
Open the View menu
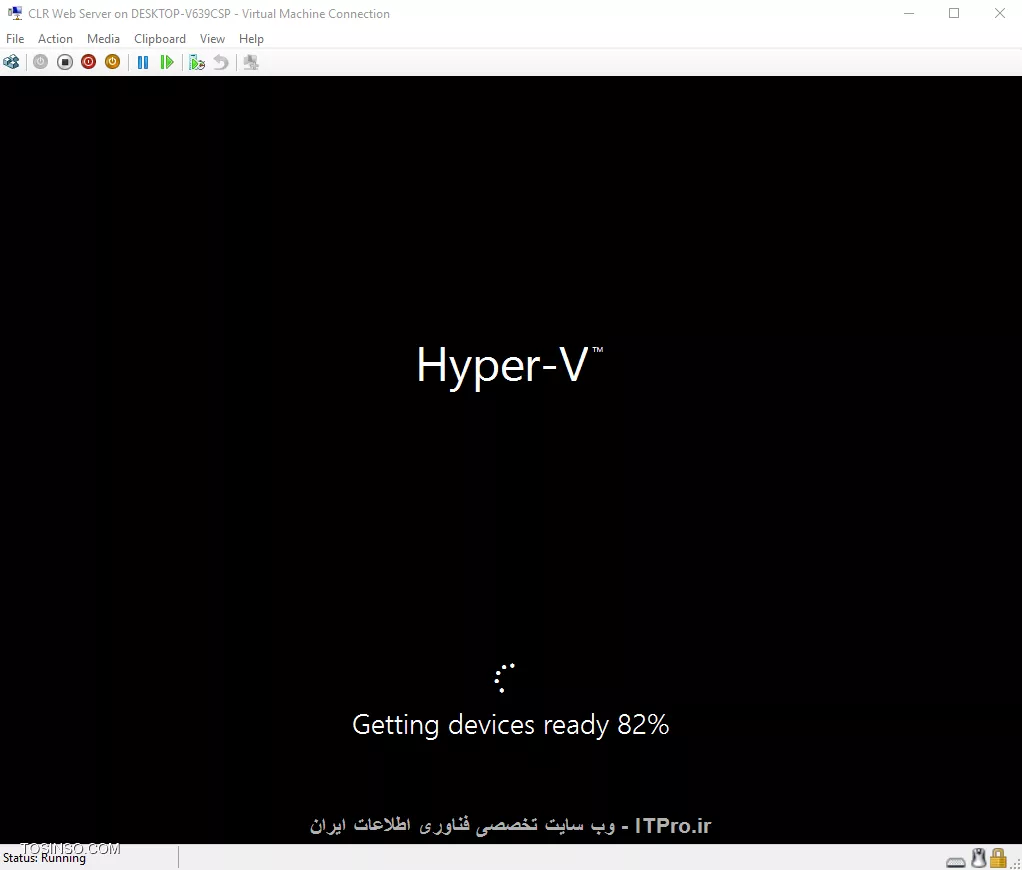point(212,38)
